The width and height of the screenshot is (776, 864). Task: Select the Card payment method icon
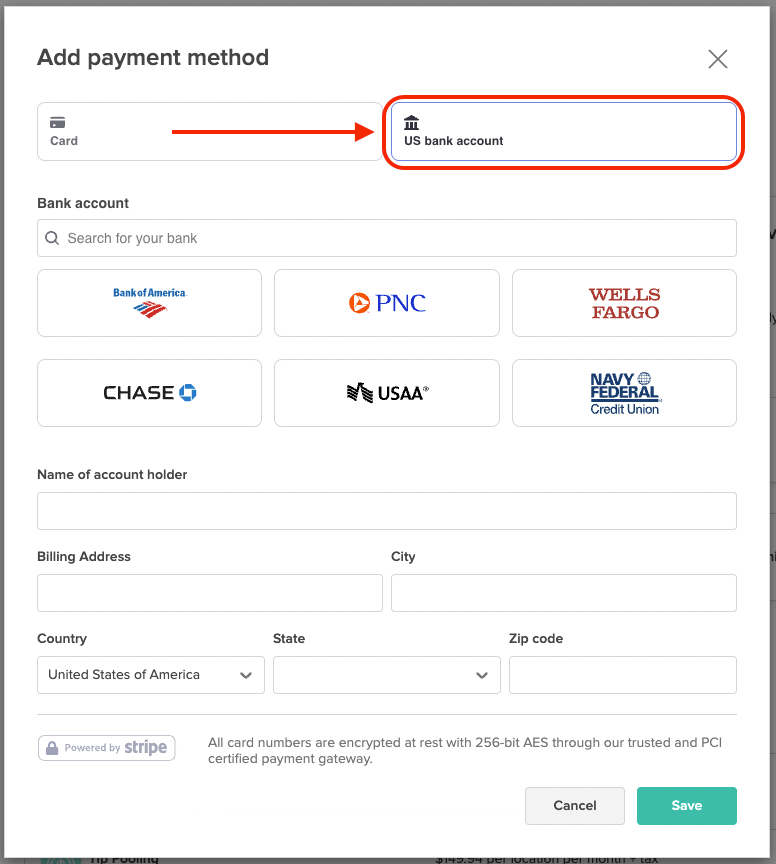coord(58,122)
